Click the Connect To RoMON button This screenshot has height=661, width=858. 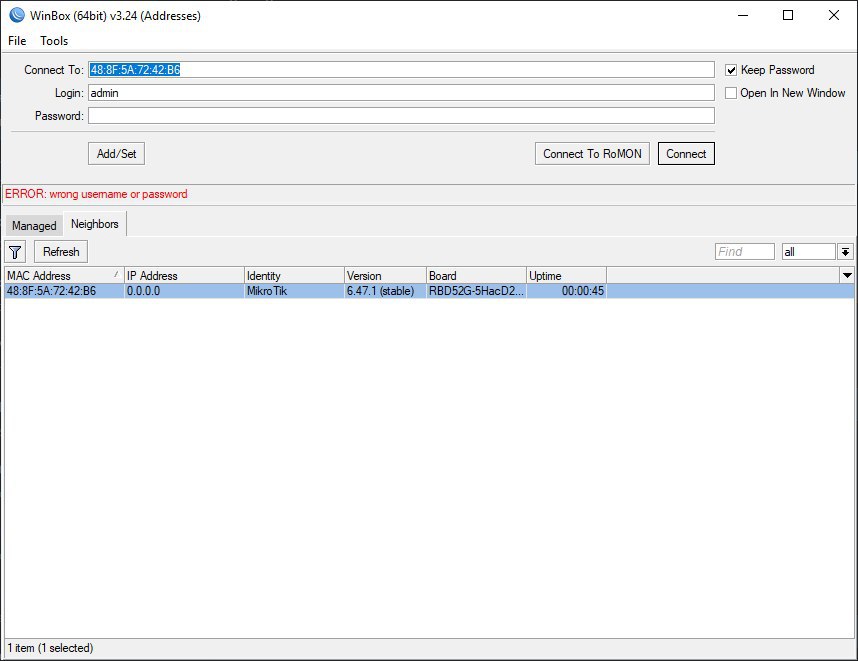pyautogui.click(x=592, y=154)
